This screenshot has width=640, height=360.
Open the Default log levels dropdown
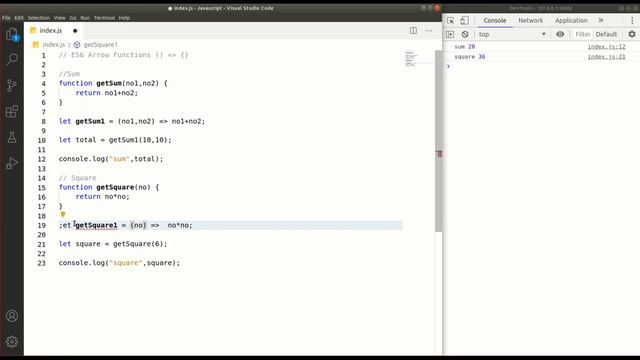pyautogui.click(x=606, y=34)
